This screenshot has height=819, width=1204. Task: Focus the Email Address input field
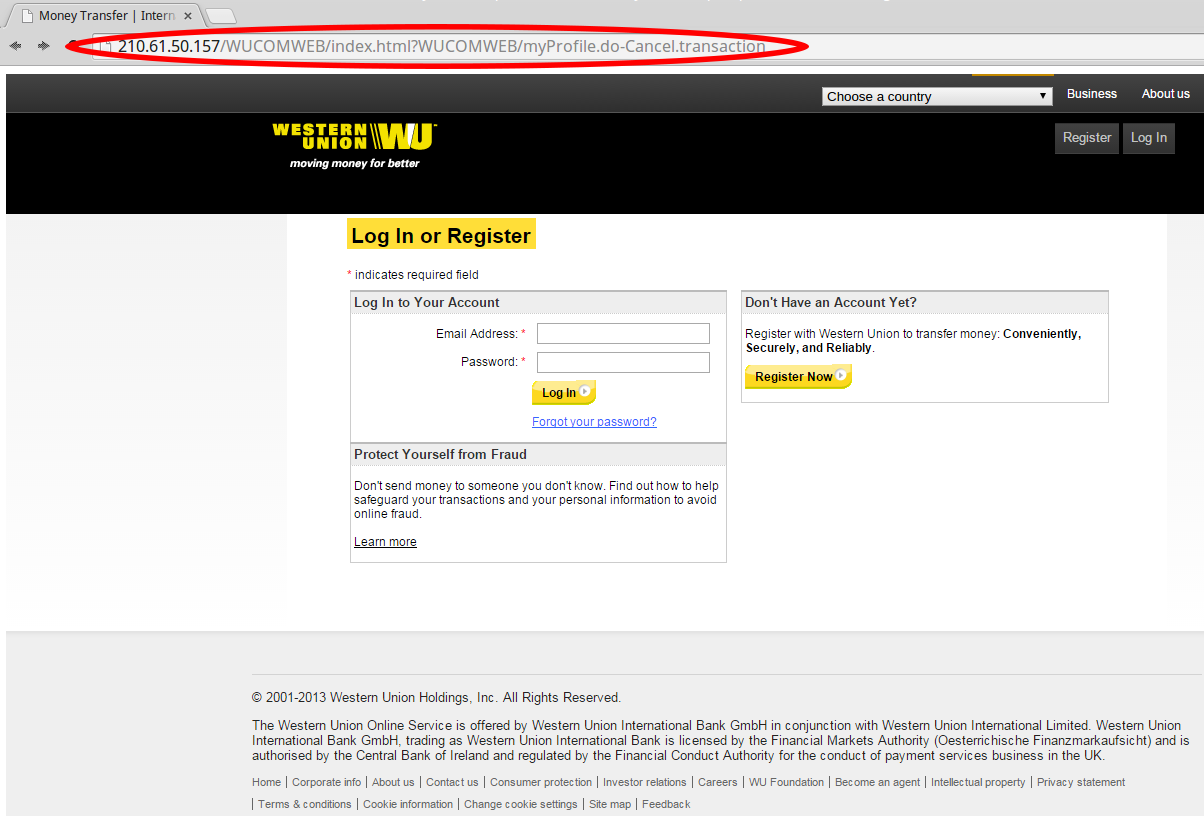tap(623, 334)
